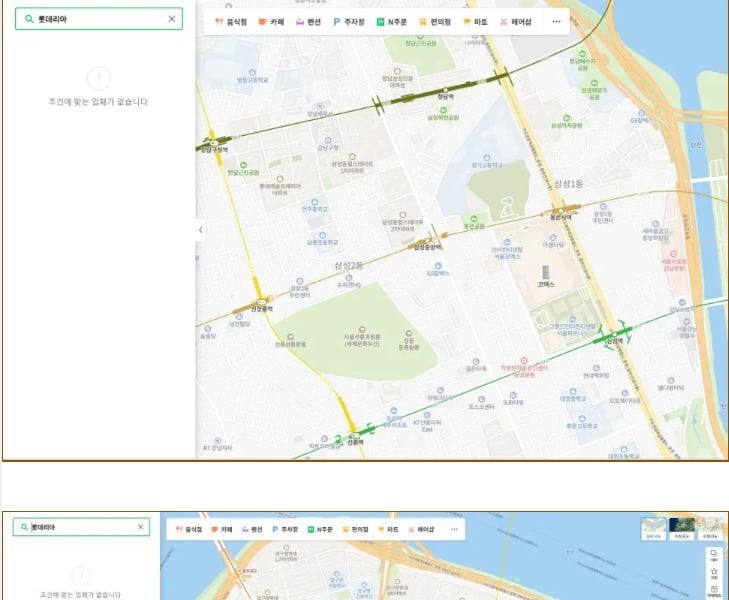Screen dimensions: 729x600
Task: Clear the lower search field with X
Action: pos(140,527)
